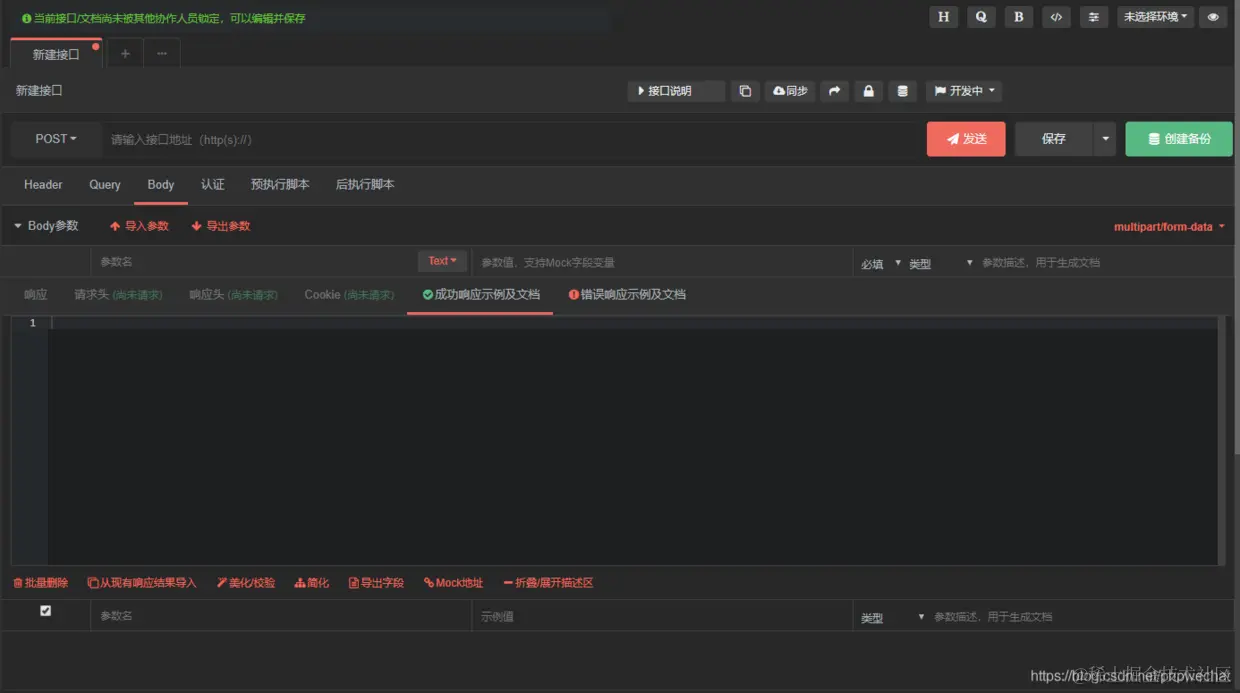
Task: Click the Q query shortcut button
Action: point(981,17)
